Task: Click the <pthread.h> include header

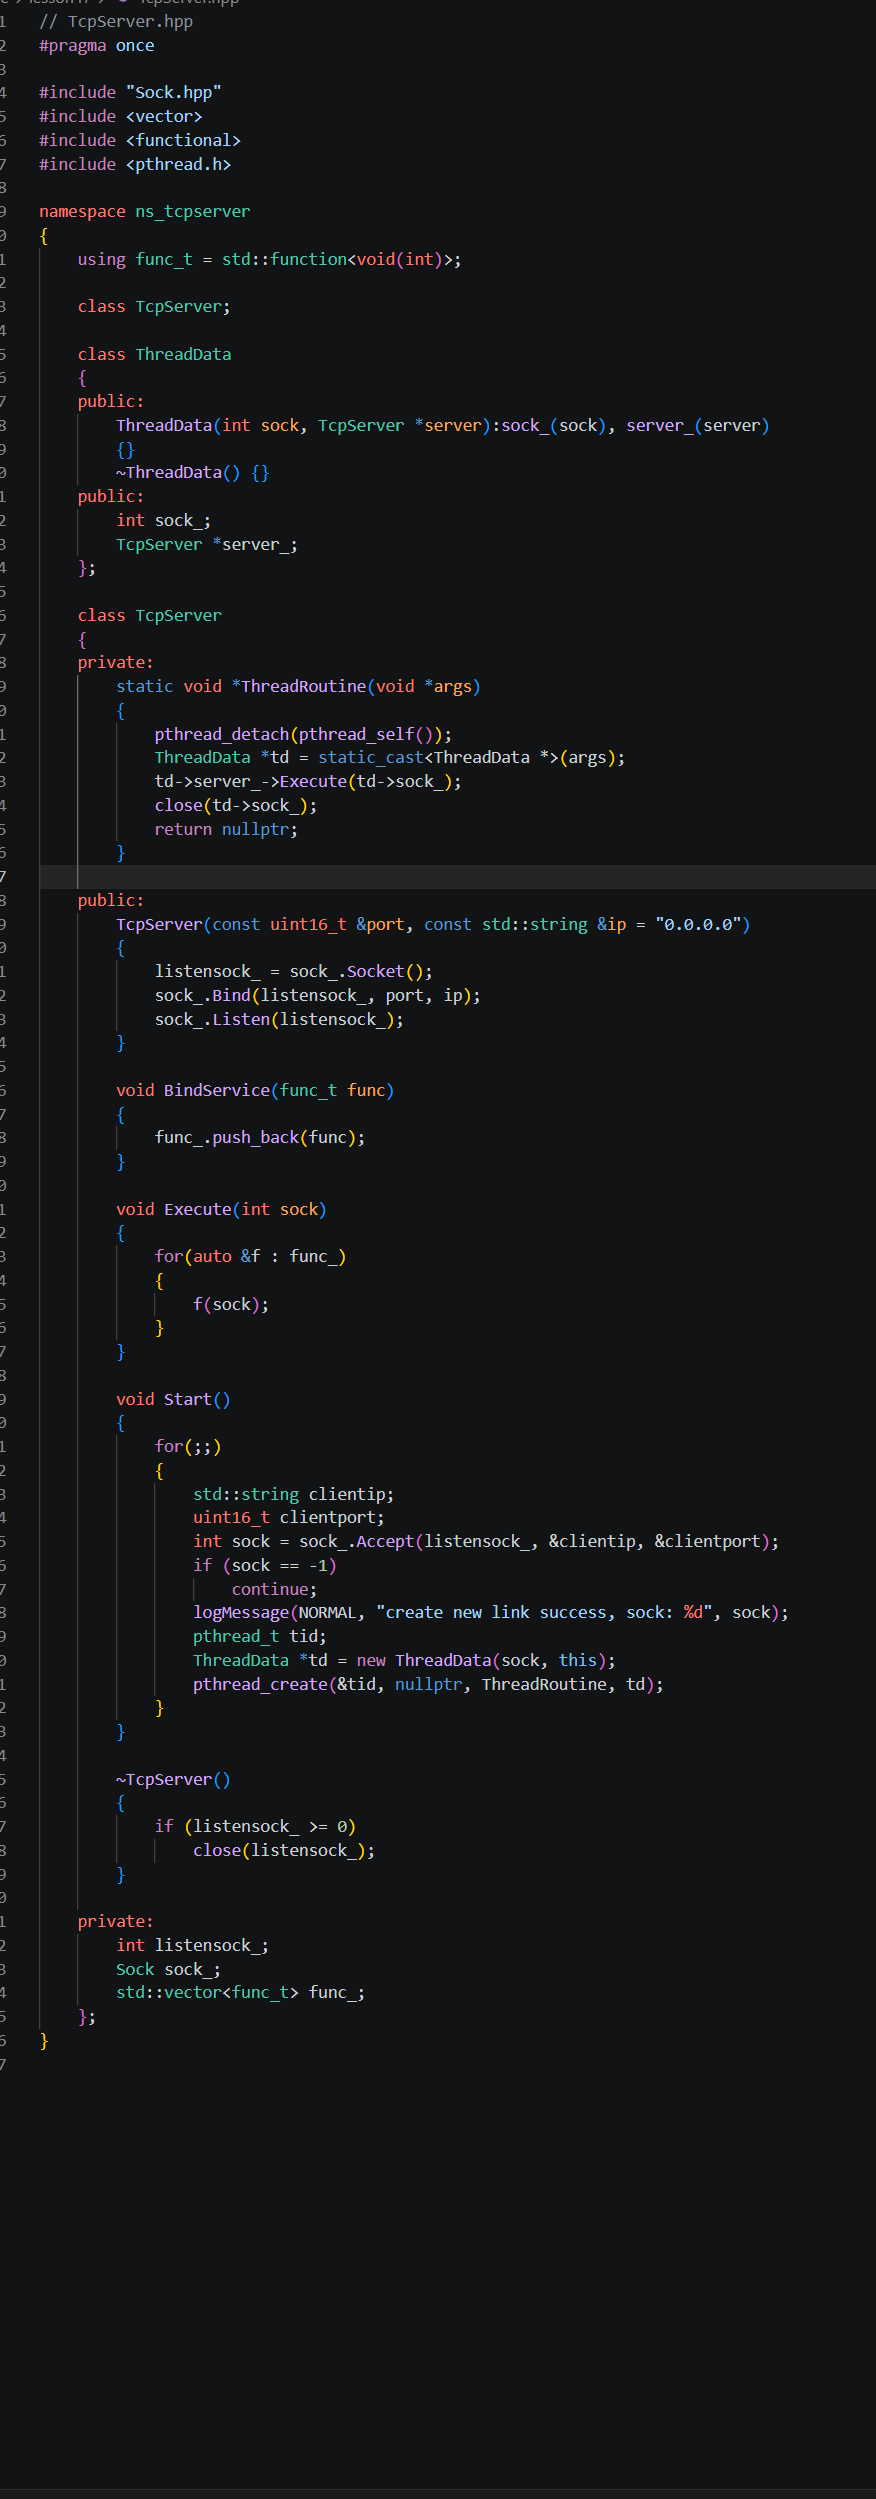Action: [178, 165]
